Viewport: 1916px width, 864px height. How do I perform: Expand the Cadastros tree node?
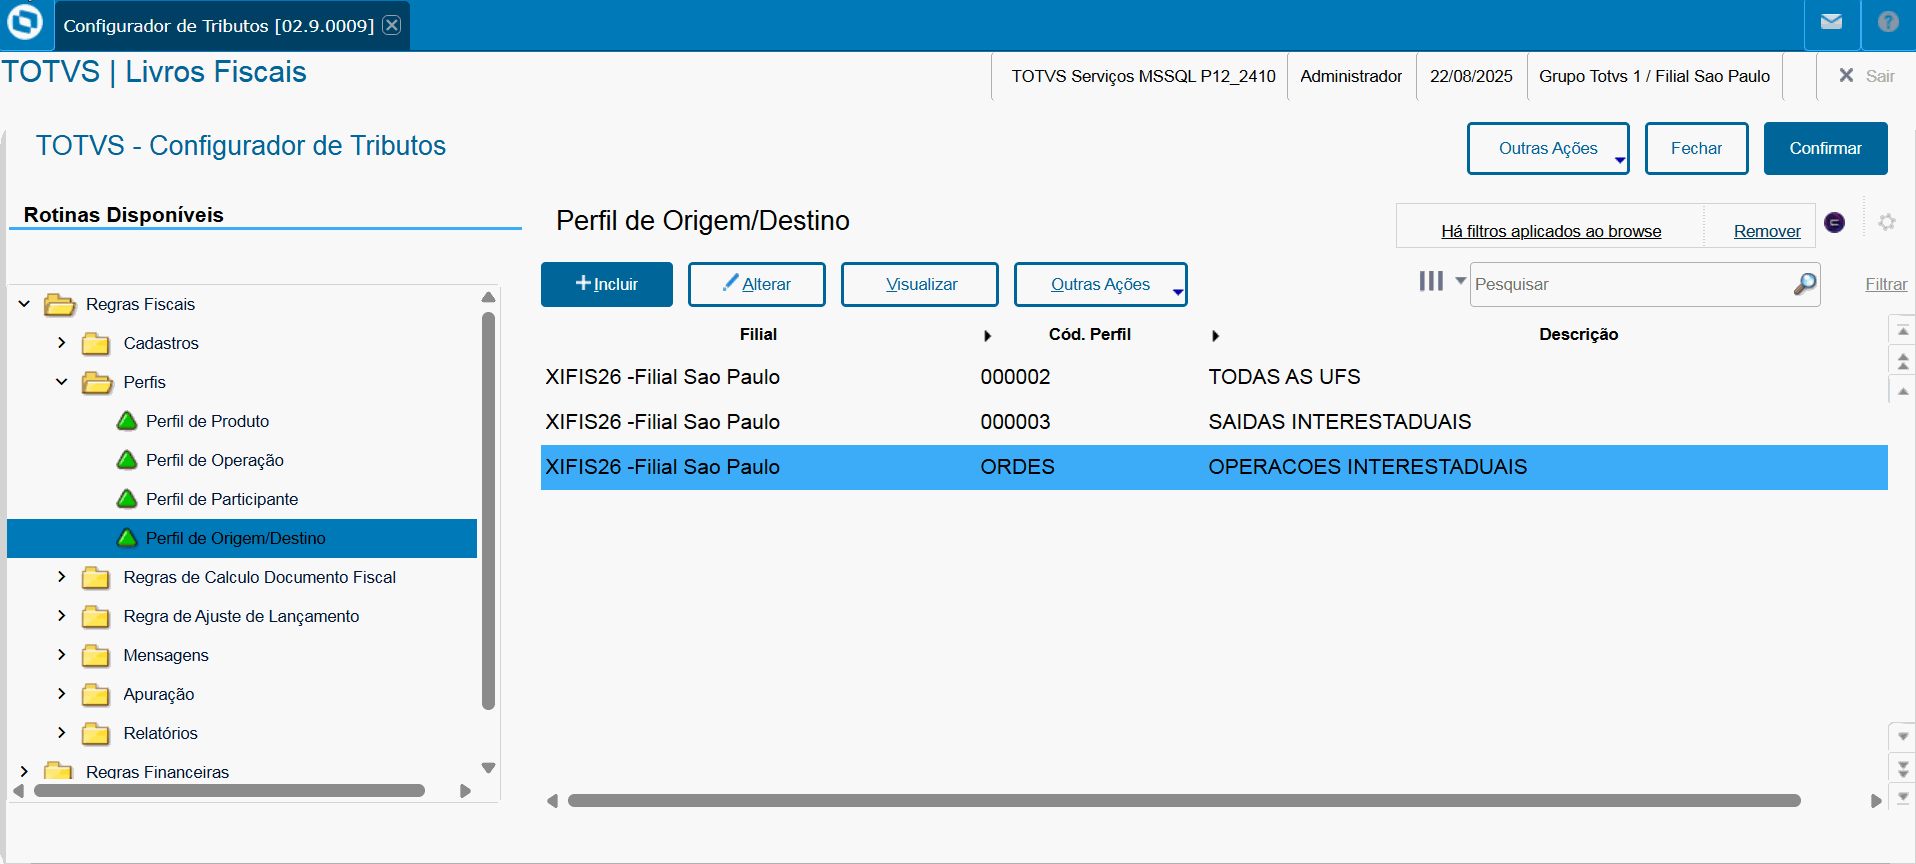[62, 342]
